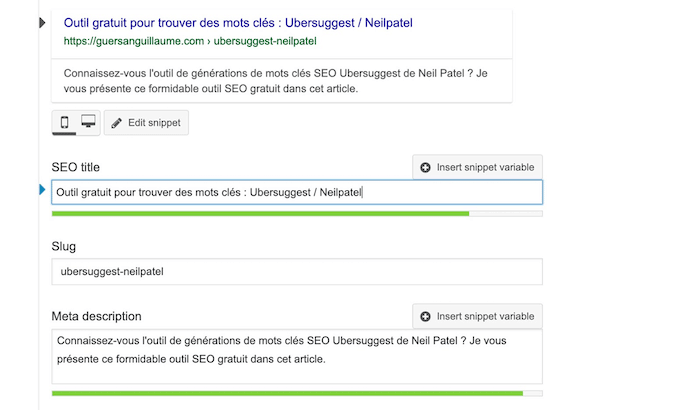Image resolution: width=700 pixels, height=410 pixels.
Task: Click the "SEO title" field label
Action: (x=76, y=167)
